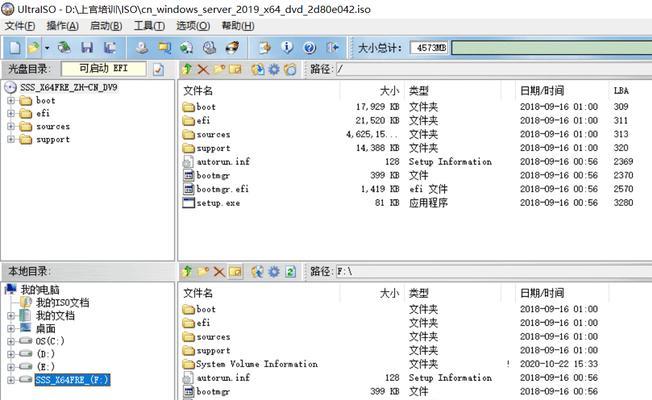
Task: Click the blue Info properties icon
Action: point(287,47)
